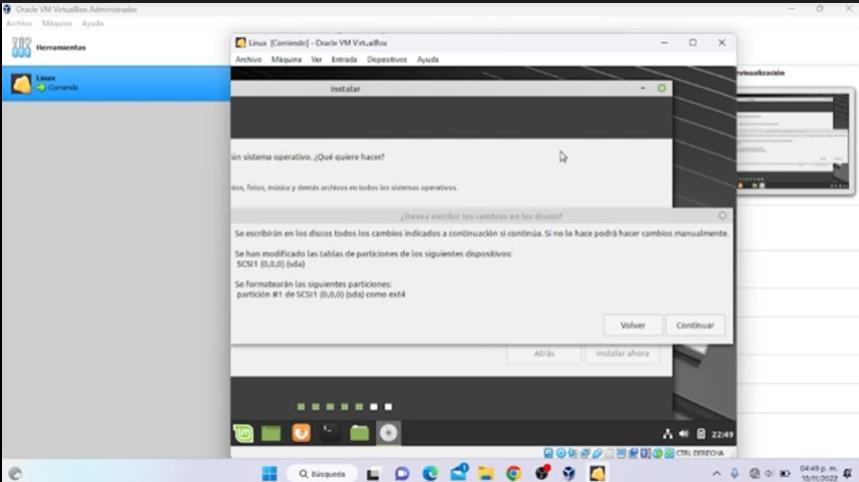859x482 pixels.
Task: Open the Windows Start menu
Action: 270,473
